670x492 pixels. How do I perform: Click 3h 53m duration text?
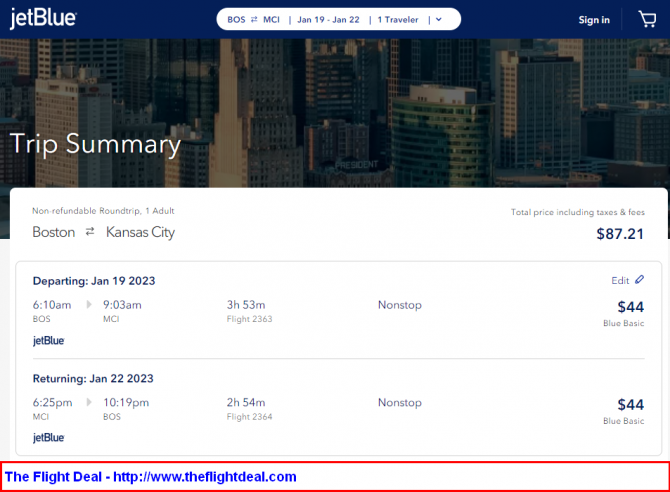246,305
